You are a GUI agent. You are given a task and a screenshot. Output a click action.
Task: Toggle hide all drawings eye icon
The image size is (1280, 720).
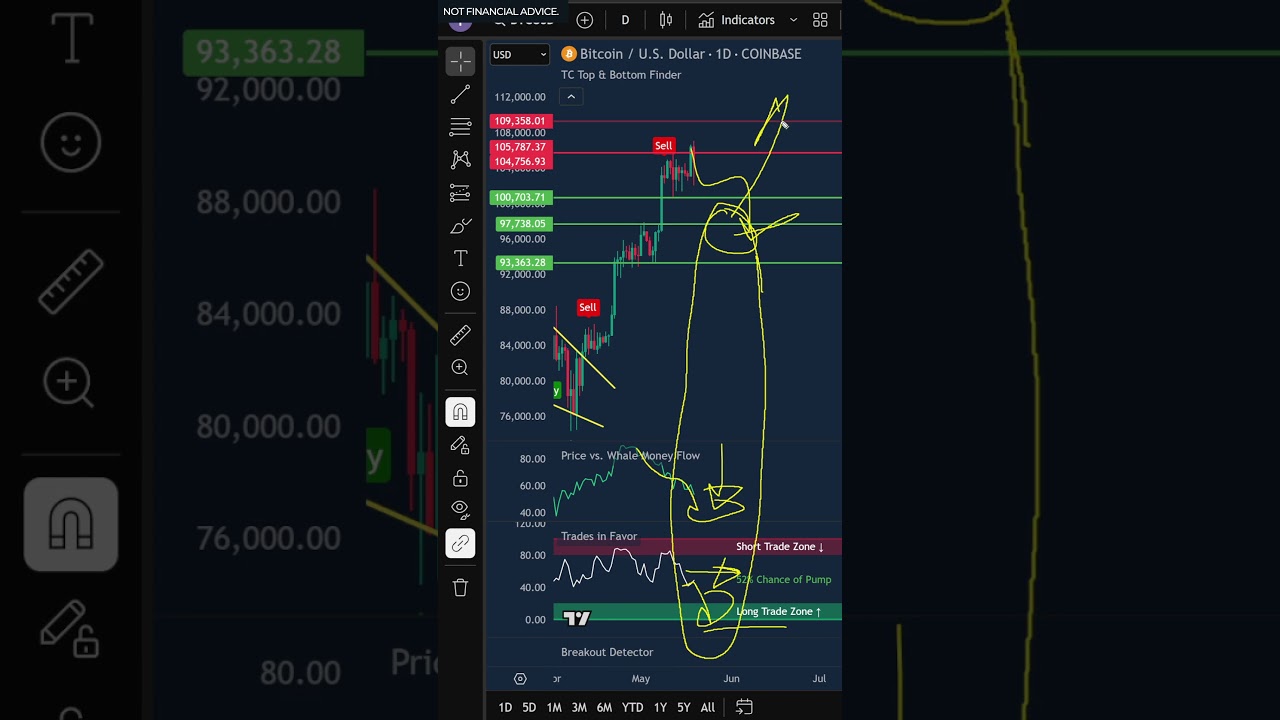tap(460, 508)
